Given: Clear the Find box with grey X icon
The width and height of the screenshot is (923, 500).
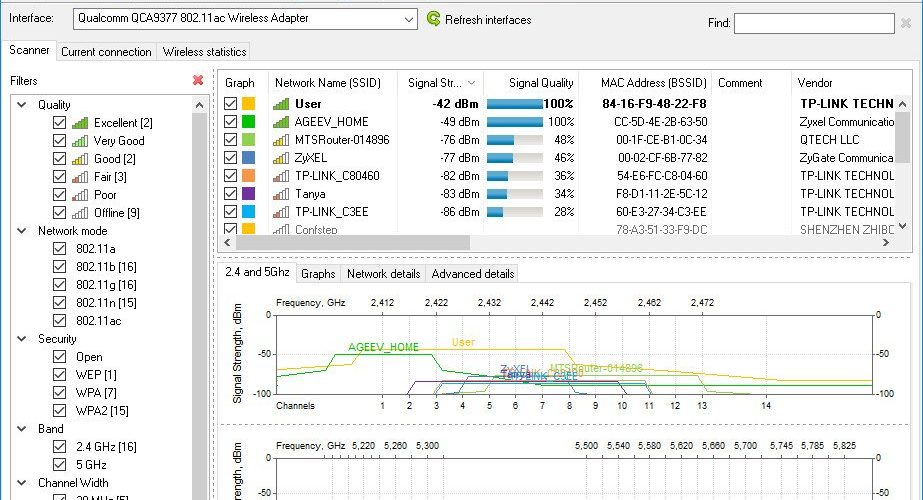Looking at the screenshot, I should (x=906, y=23).
